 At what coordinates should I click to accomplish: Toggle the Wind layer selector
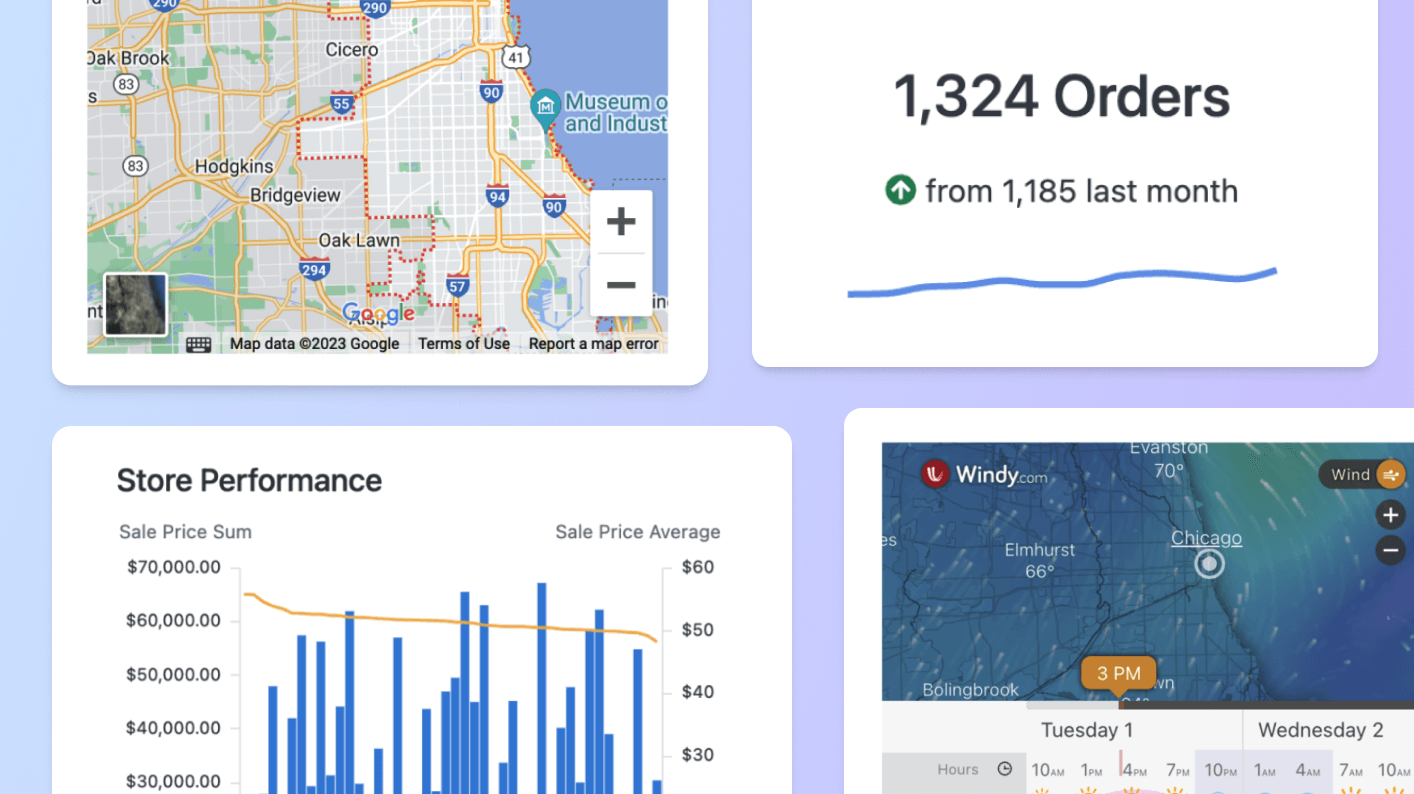point(1361,474)
